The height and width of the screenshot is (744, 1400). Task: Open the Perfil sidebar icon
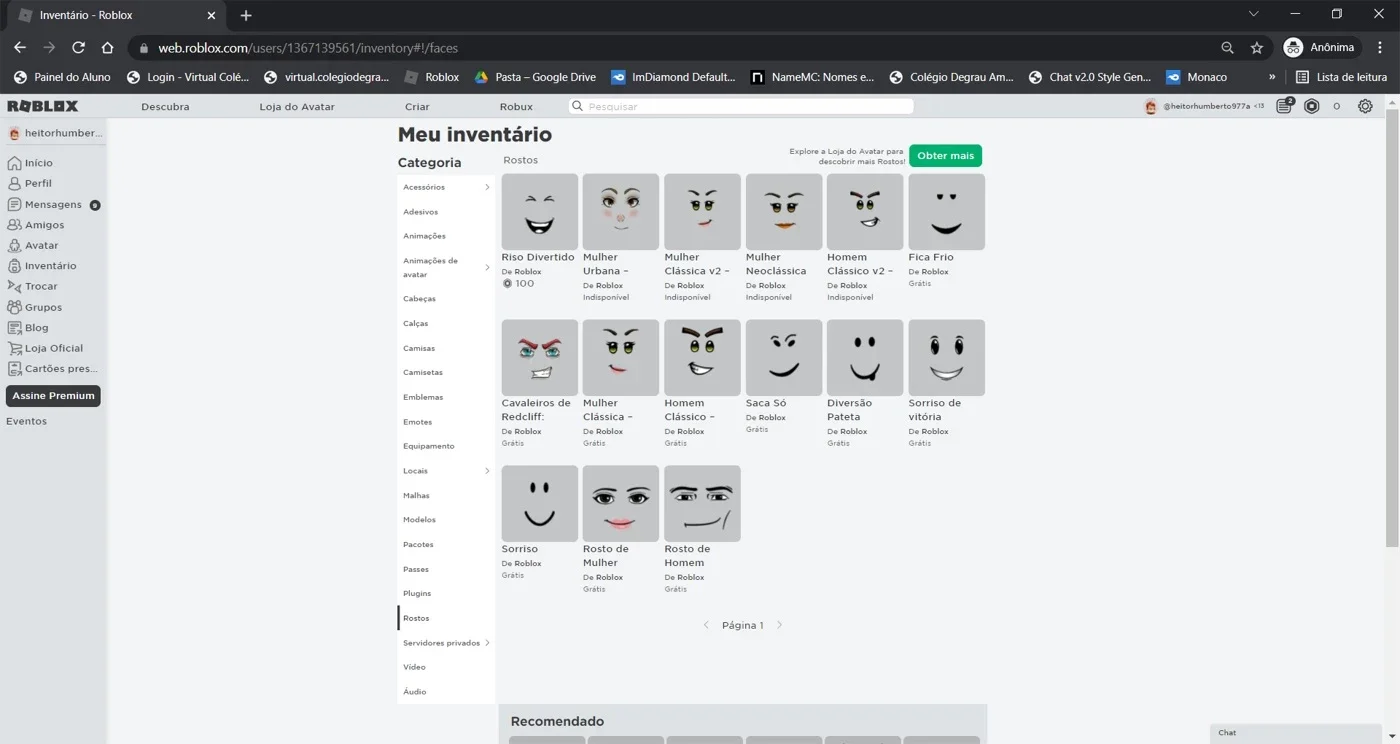pos(14,184)
